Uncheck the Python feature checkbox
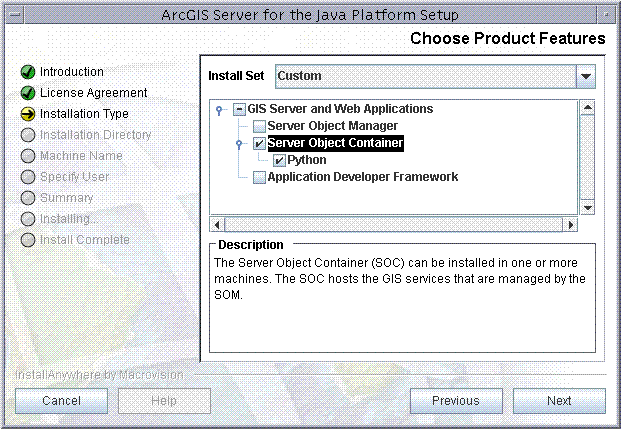Image resolution: width=621 pixels, height=429 pixels. [x=279, y=160]
